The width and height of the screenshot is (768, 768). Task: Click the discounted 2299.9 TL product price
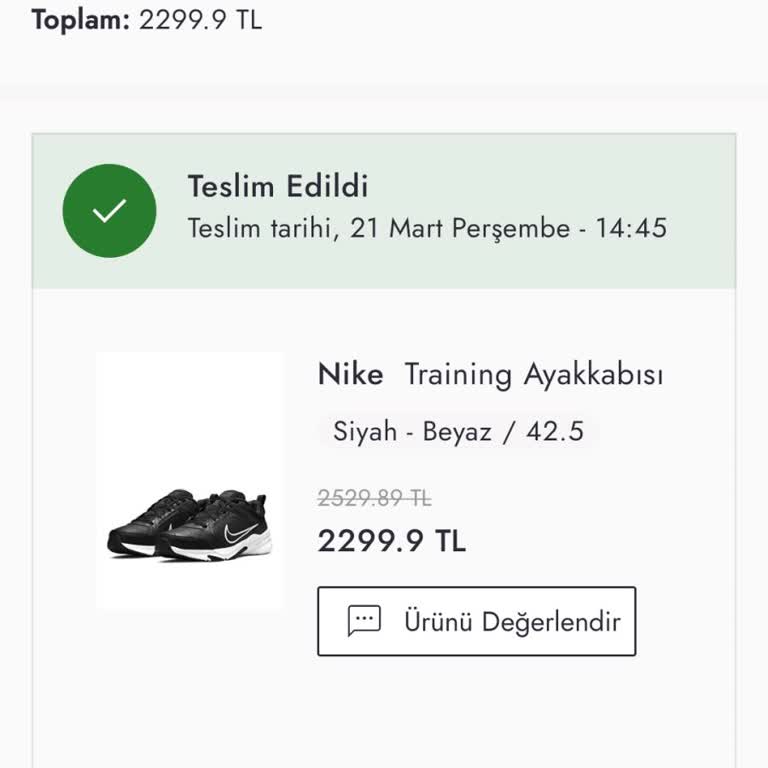pyautogui.click(x=391, y=541)
